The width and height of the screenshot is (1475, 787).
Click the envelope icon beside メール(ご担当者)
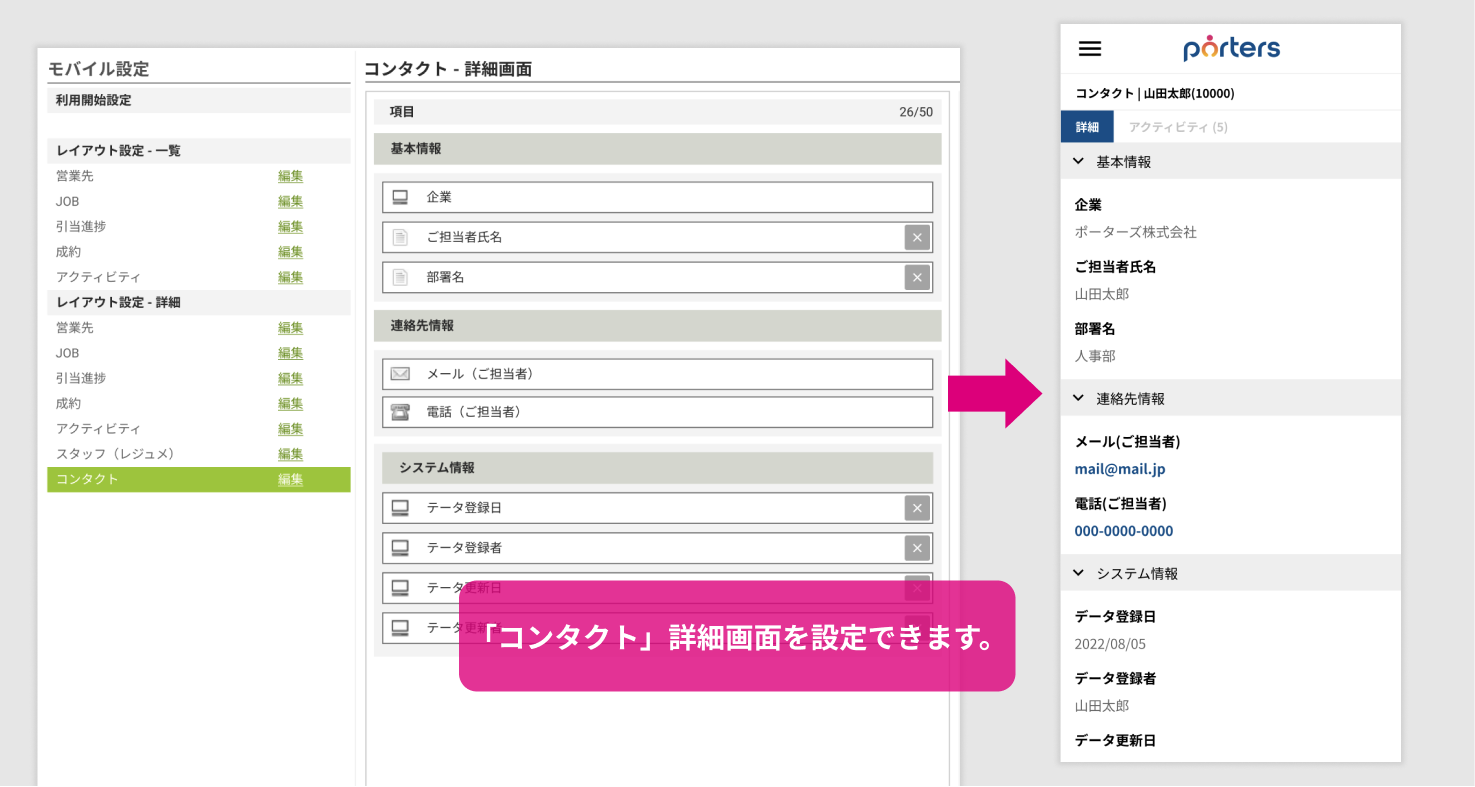pos(400,374)
